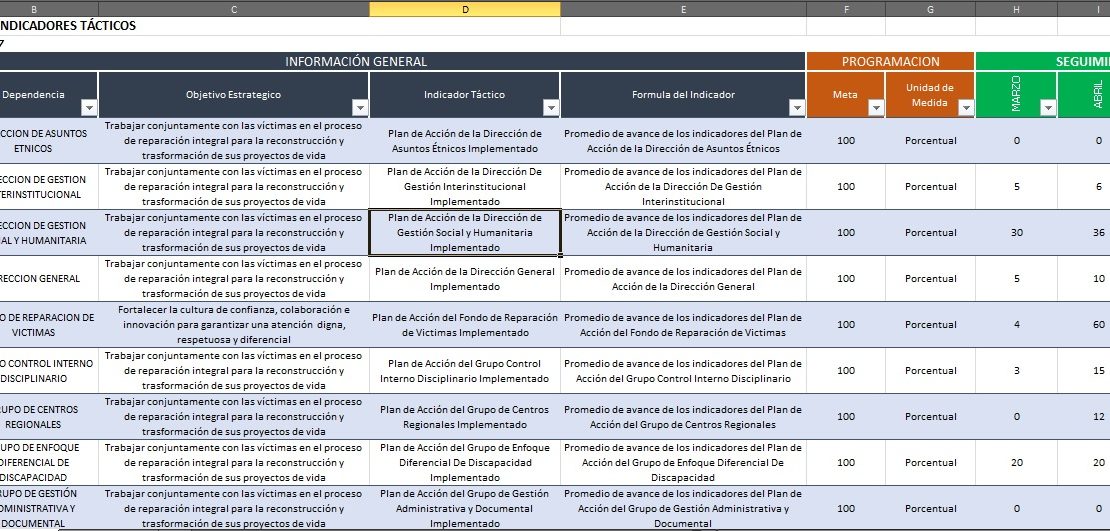Open the Unidad de Medida filter dropdown
The width and height of the screenshot is (1110, 531).
[966, 108]
